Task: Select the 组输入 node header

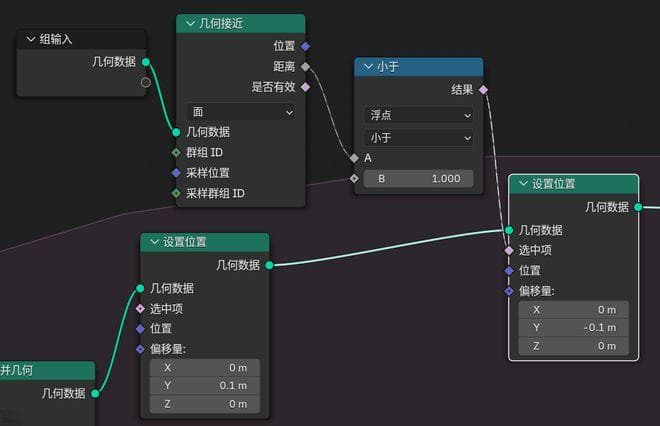Action: pyautogui.click(x=81, y=39)
